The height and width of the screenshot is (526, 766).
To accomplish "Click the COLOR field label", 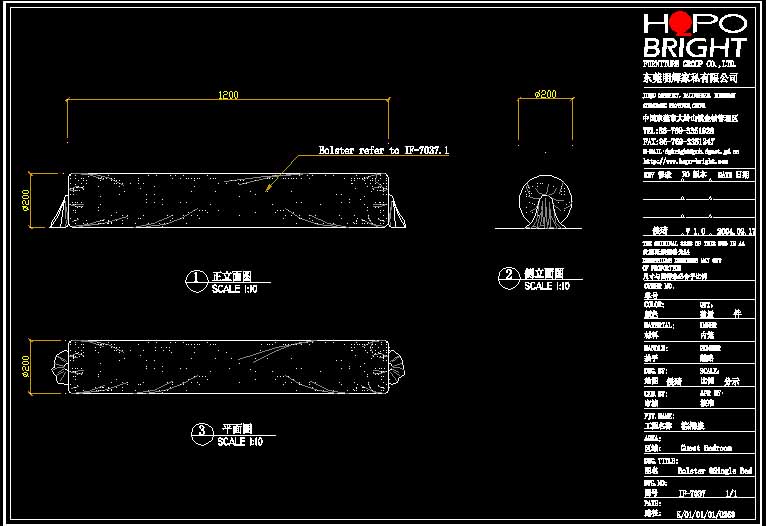I will coord(654,305).
